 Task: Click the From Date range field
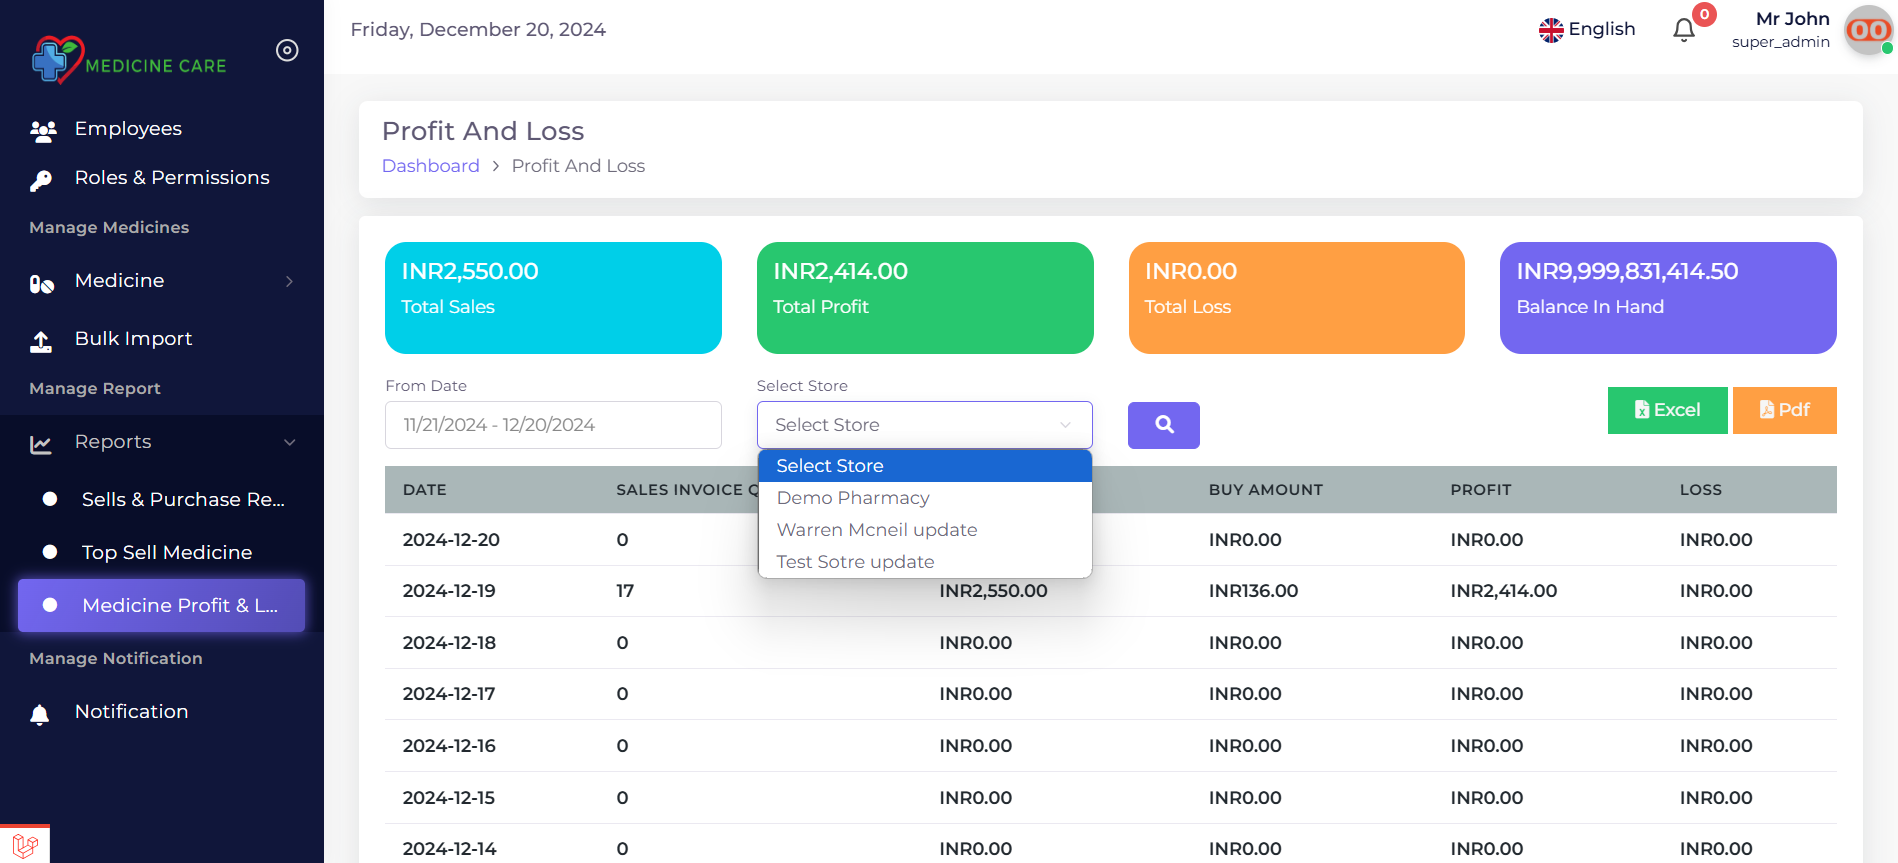pyautogui.click(x=553, y=425)
